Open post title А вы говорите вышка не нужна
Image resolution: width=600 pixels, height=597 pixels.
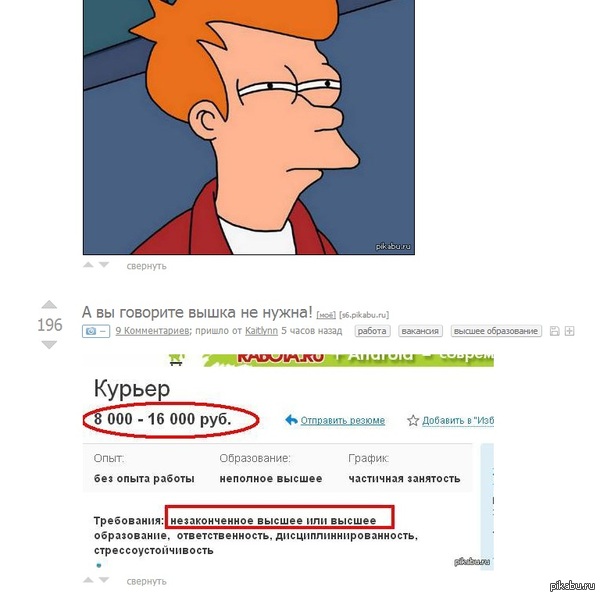coord(197,313)
